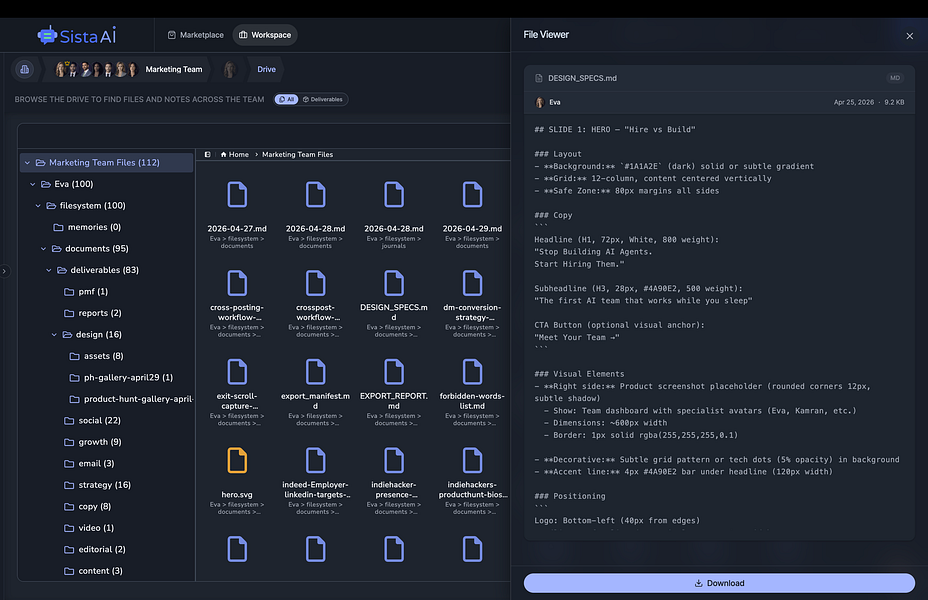
Task: Open the indiehacker-presence file icon
Action: pos(394,460)
